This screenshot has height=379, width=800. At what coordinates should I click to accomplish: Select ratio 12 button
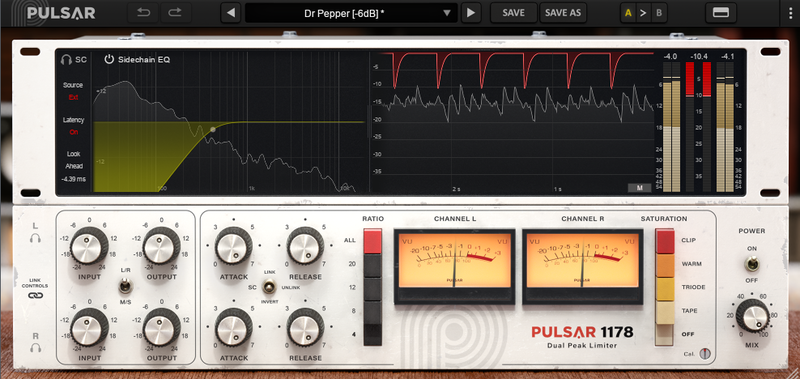pos(372,289)
